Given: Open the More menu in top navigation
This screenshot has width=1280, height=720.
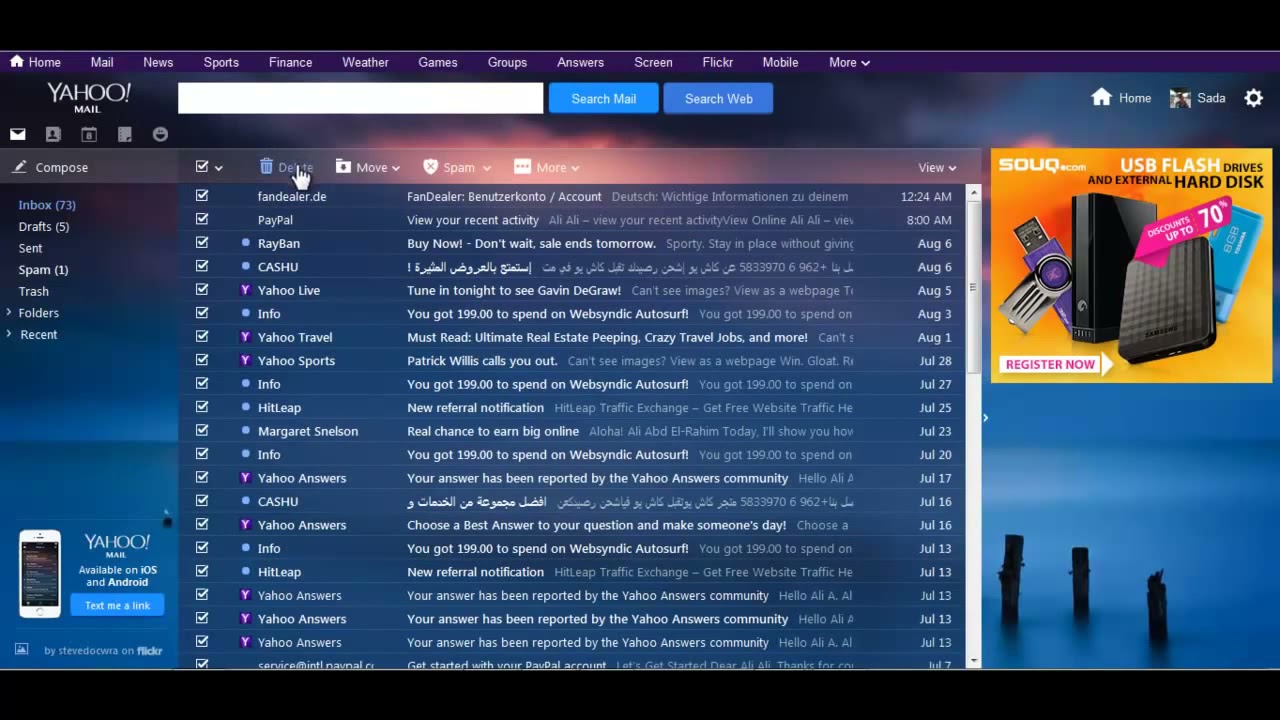Looking at the screenshot, I should pyautogui.click(x=849, y=62).
